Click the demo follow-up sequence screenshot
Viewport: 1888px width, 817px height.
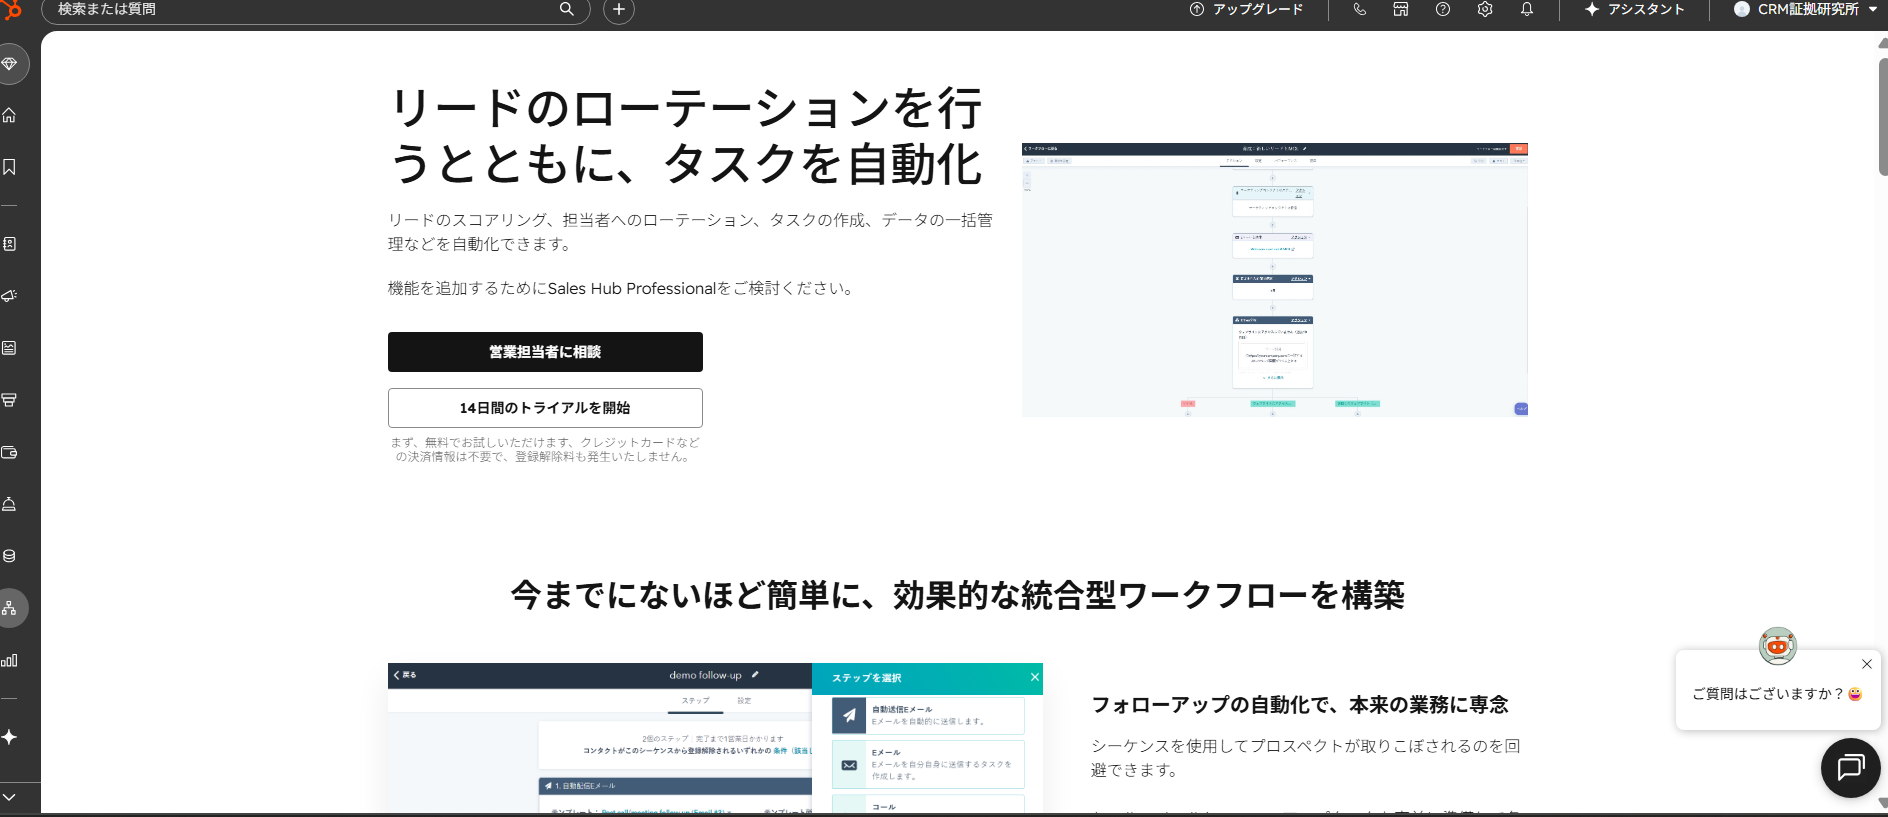(715, 738)
